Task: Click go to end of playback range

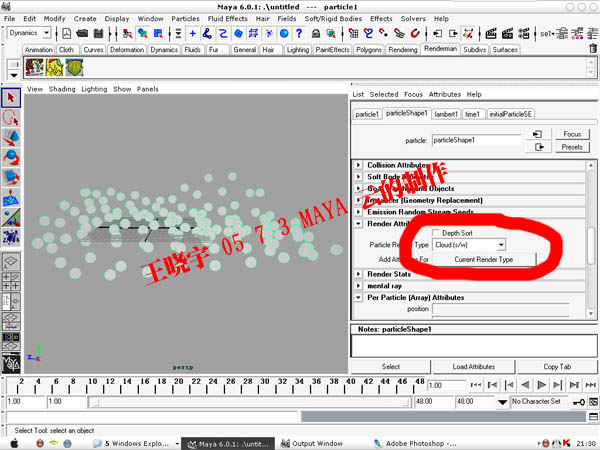Action: (590, 385)
